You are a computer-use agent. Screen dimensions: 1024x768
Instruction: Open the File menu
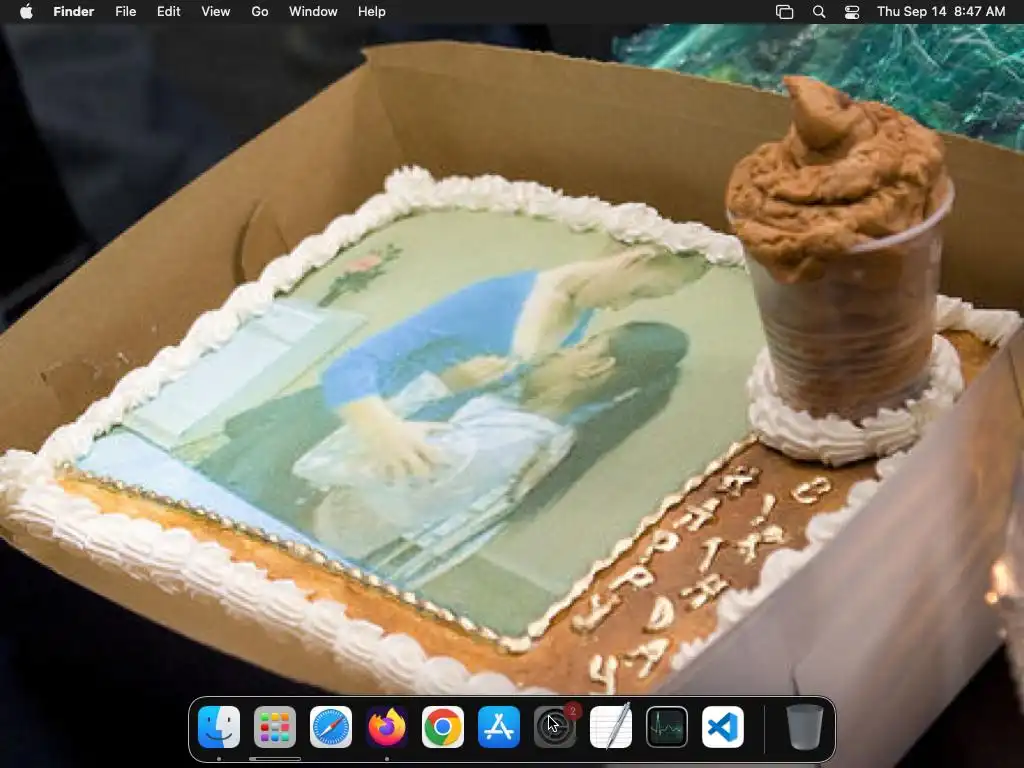click(125, 12)
